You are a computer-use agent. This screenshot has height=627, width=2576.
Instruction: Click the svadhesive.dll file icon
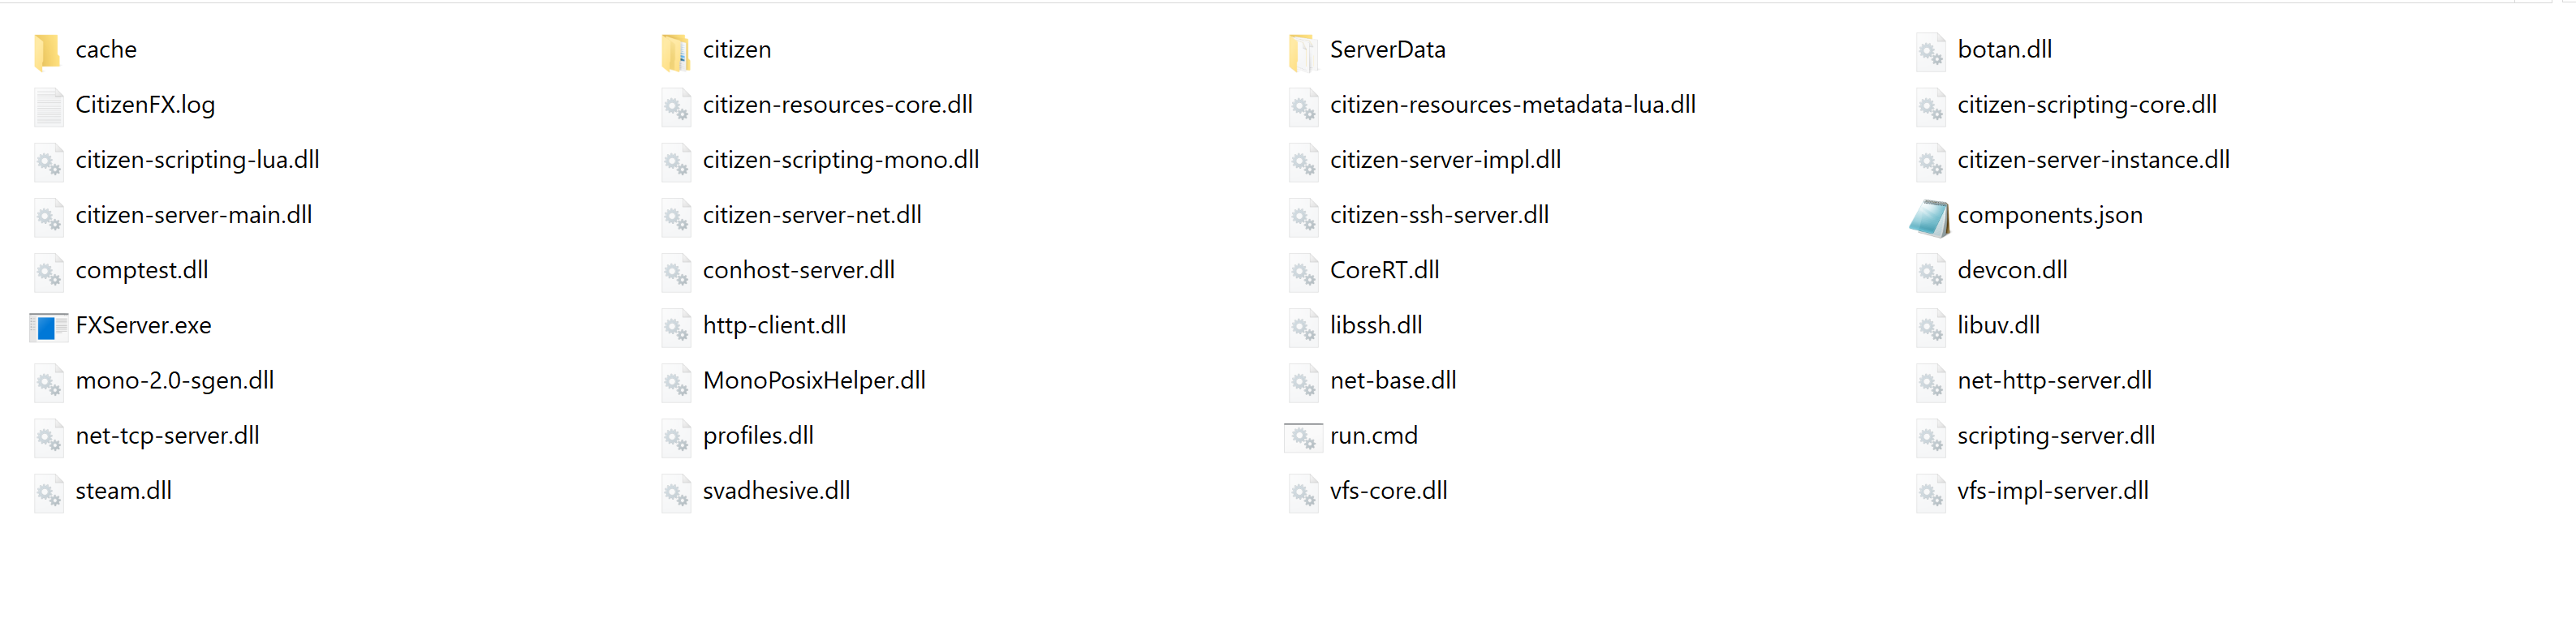coord(675,492)
